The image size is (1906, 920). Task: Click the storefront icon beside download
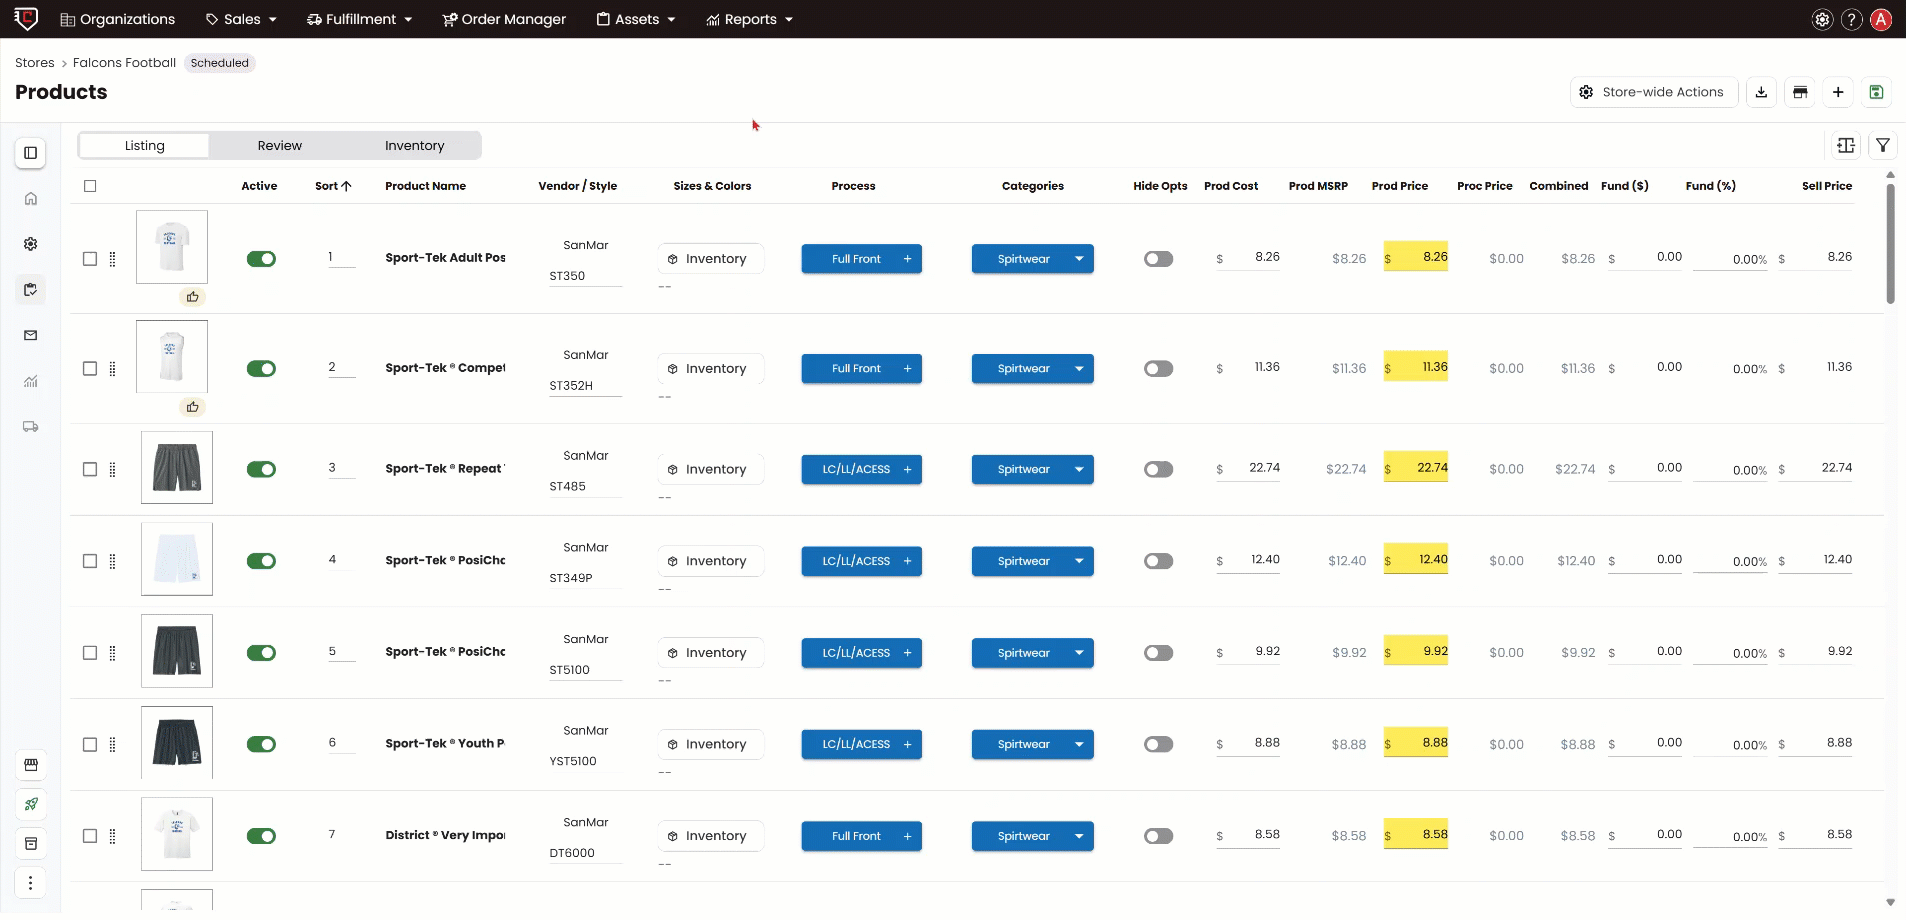point(1800,92)
